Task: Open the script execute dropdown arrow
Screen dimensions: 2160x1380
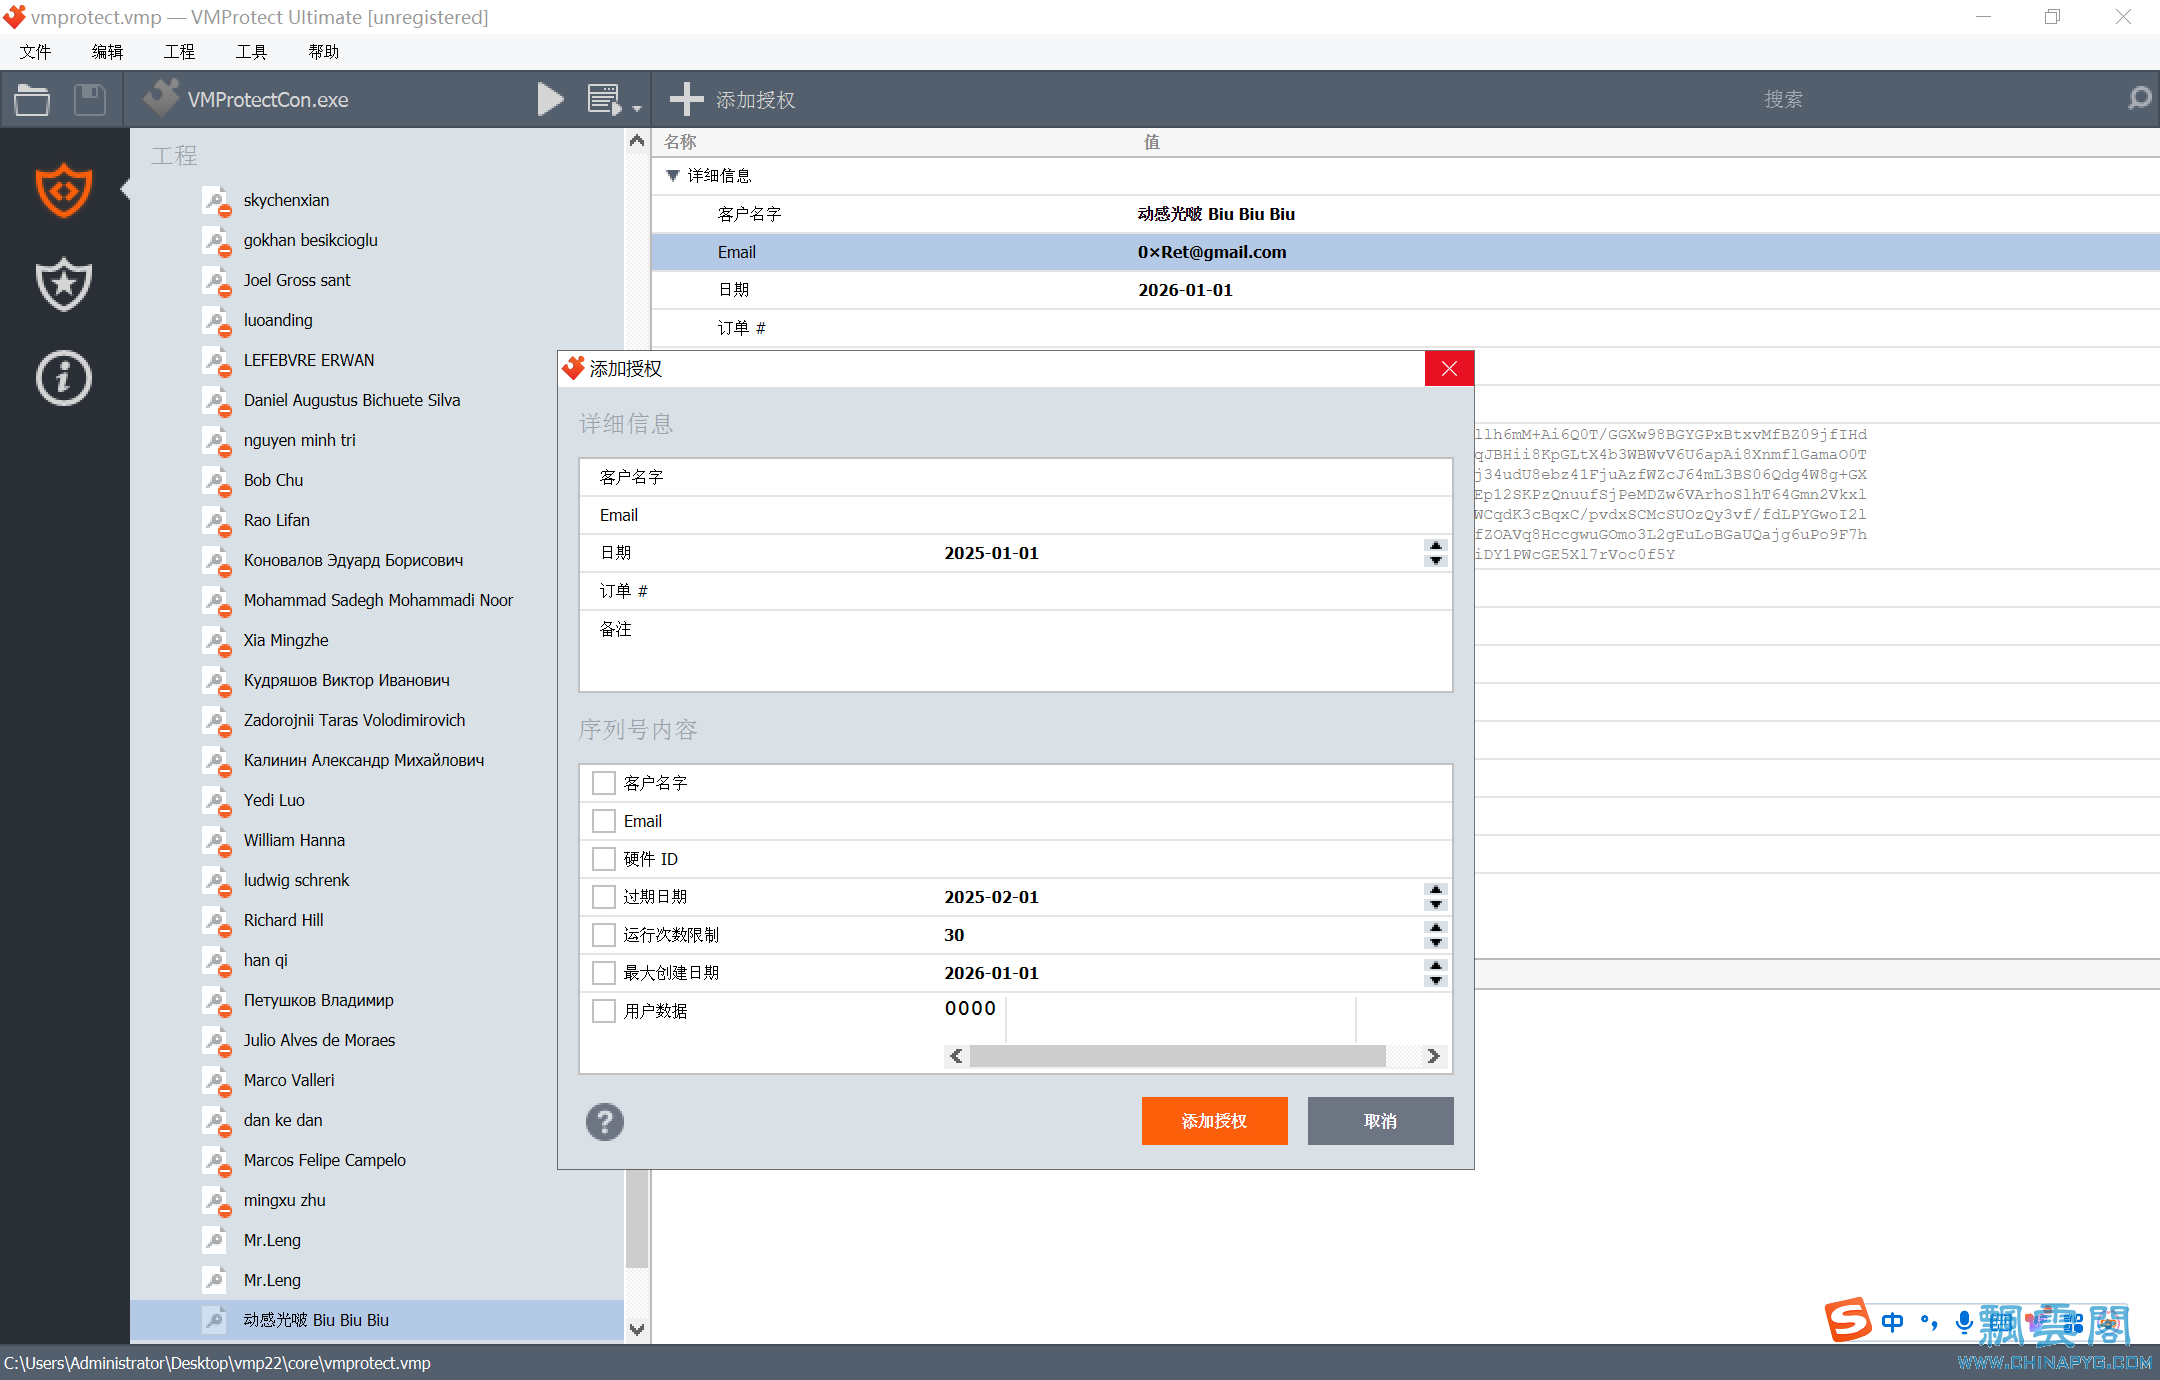Action: click(637, 108)
